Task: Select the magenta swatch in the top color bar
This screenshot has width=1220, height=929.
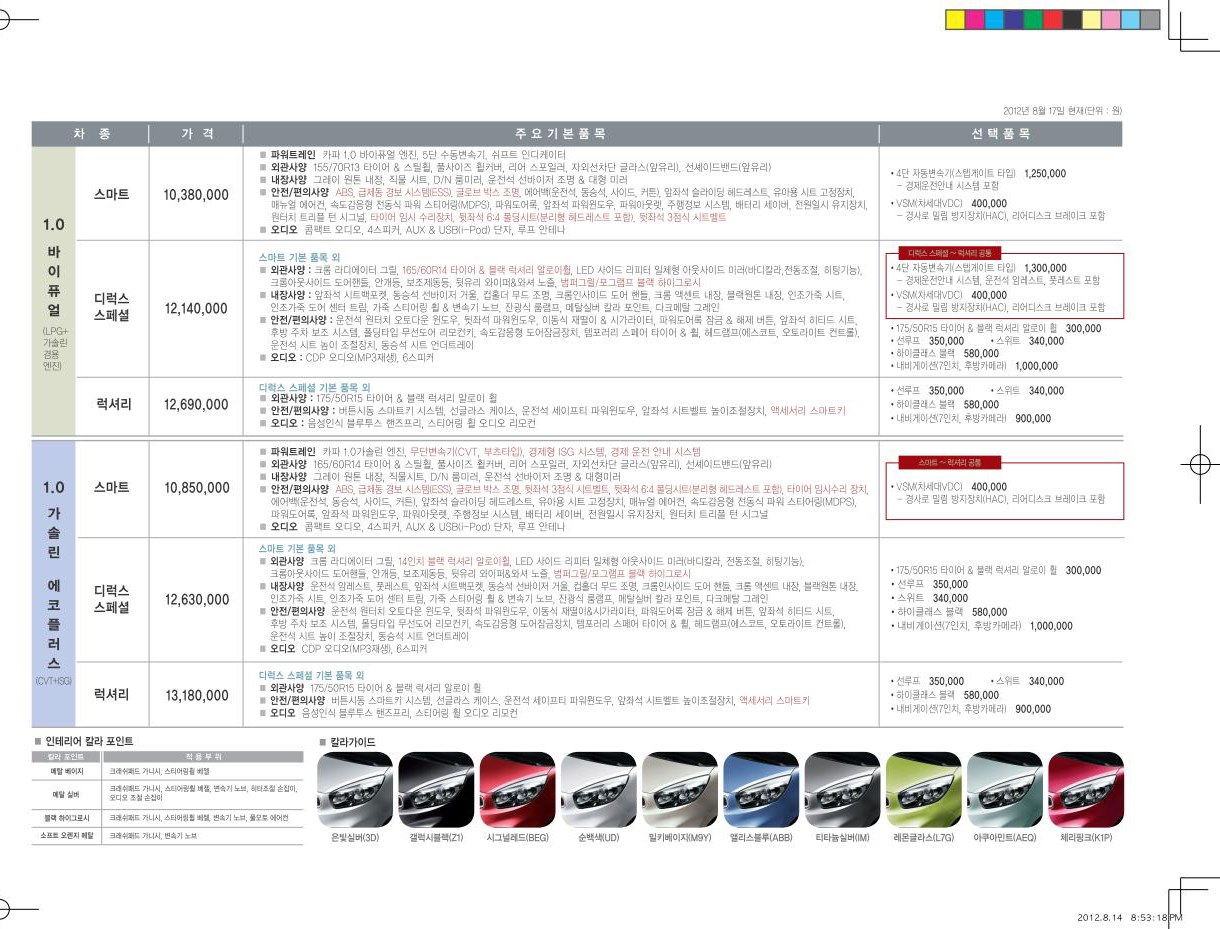Action: [974, 19]
